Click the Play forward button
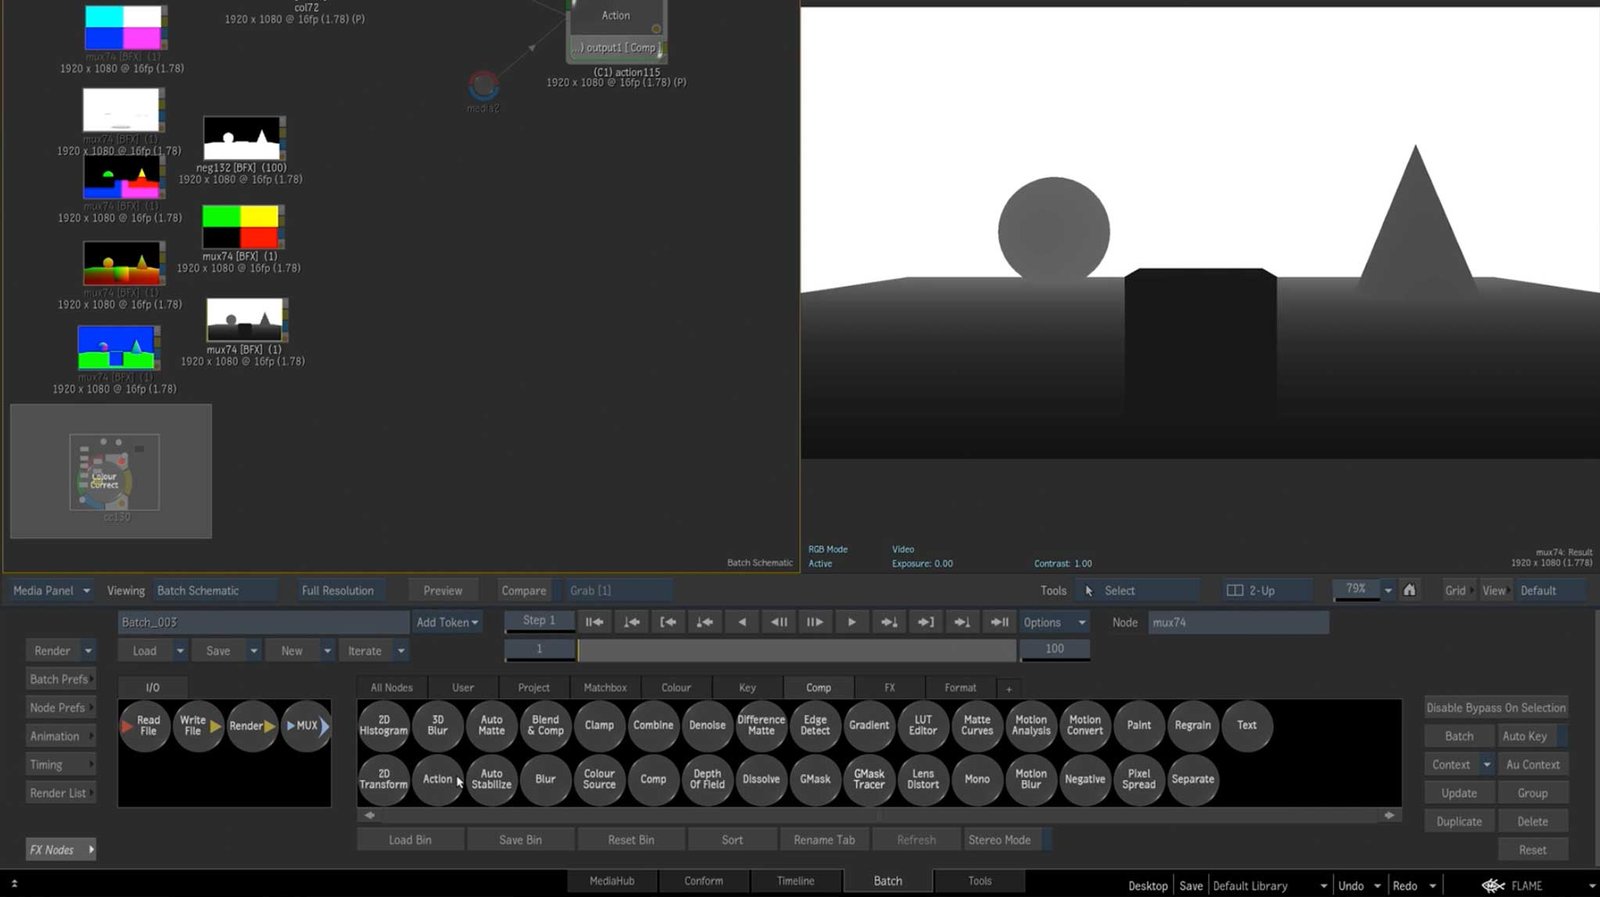 click(x=851, y=622)
